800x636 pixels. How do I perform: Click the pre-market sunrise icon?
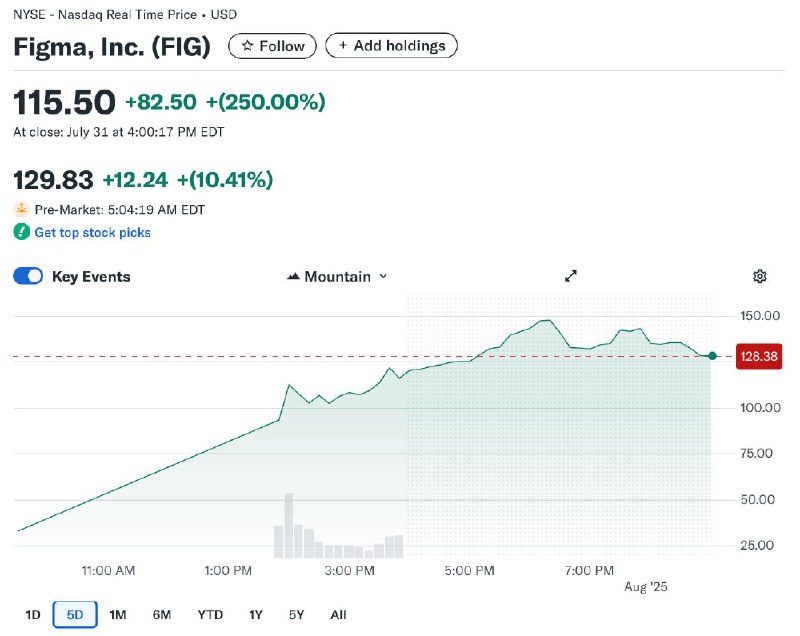[x=21, y=209]
